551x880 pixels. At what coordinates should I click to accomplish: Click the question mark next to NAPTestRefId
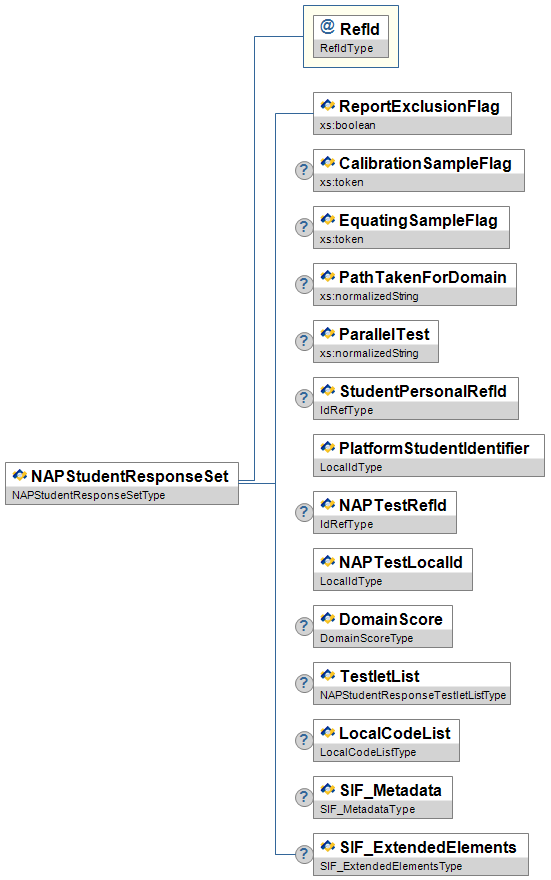click(304, 512)
